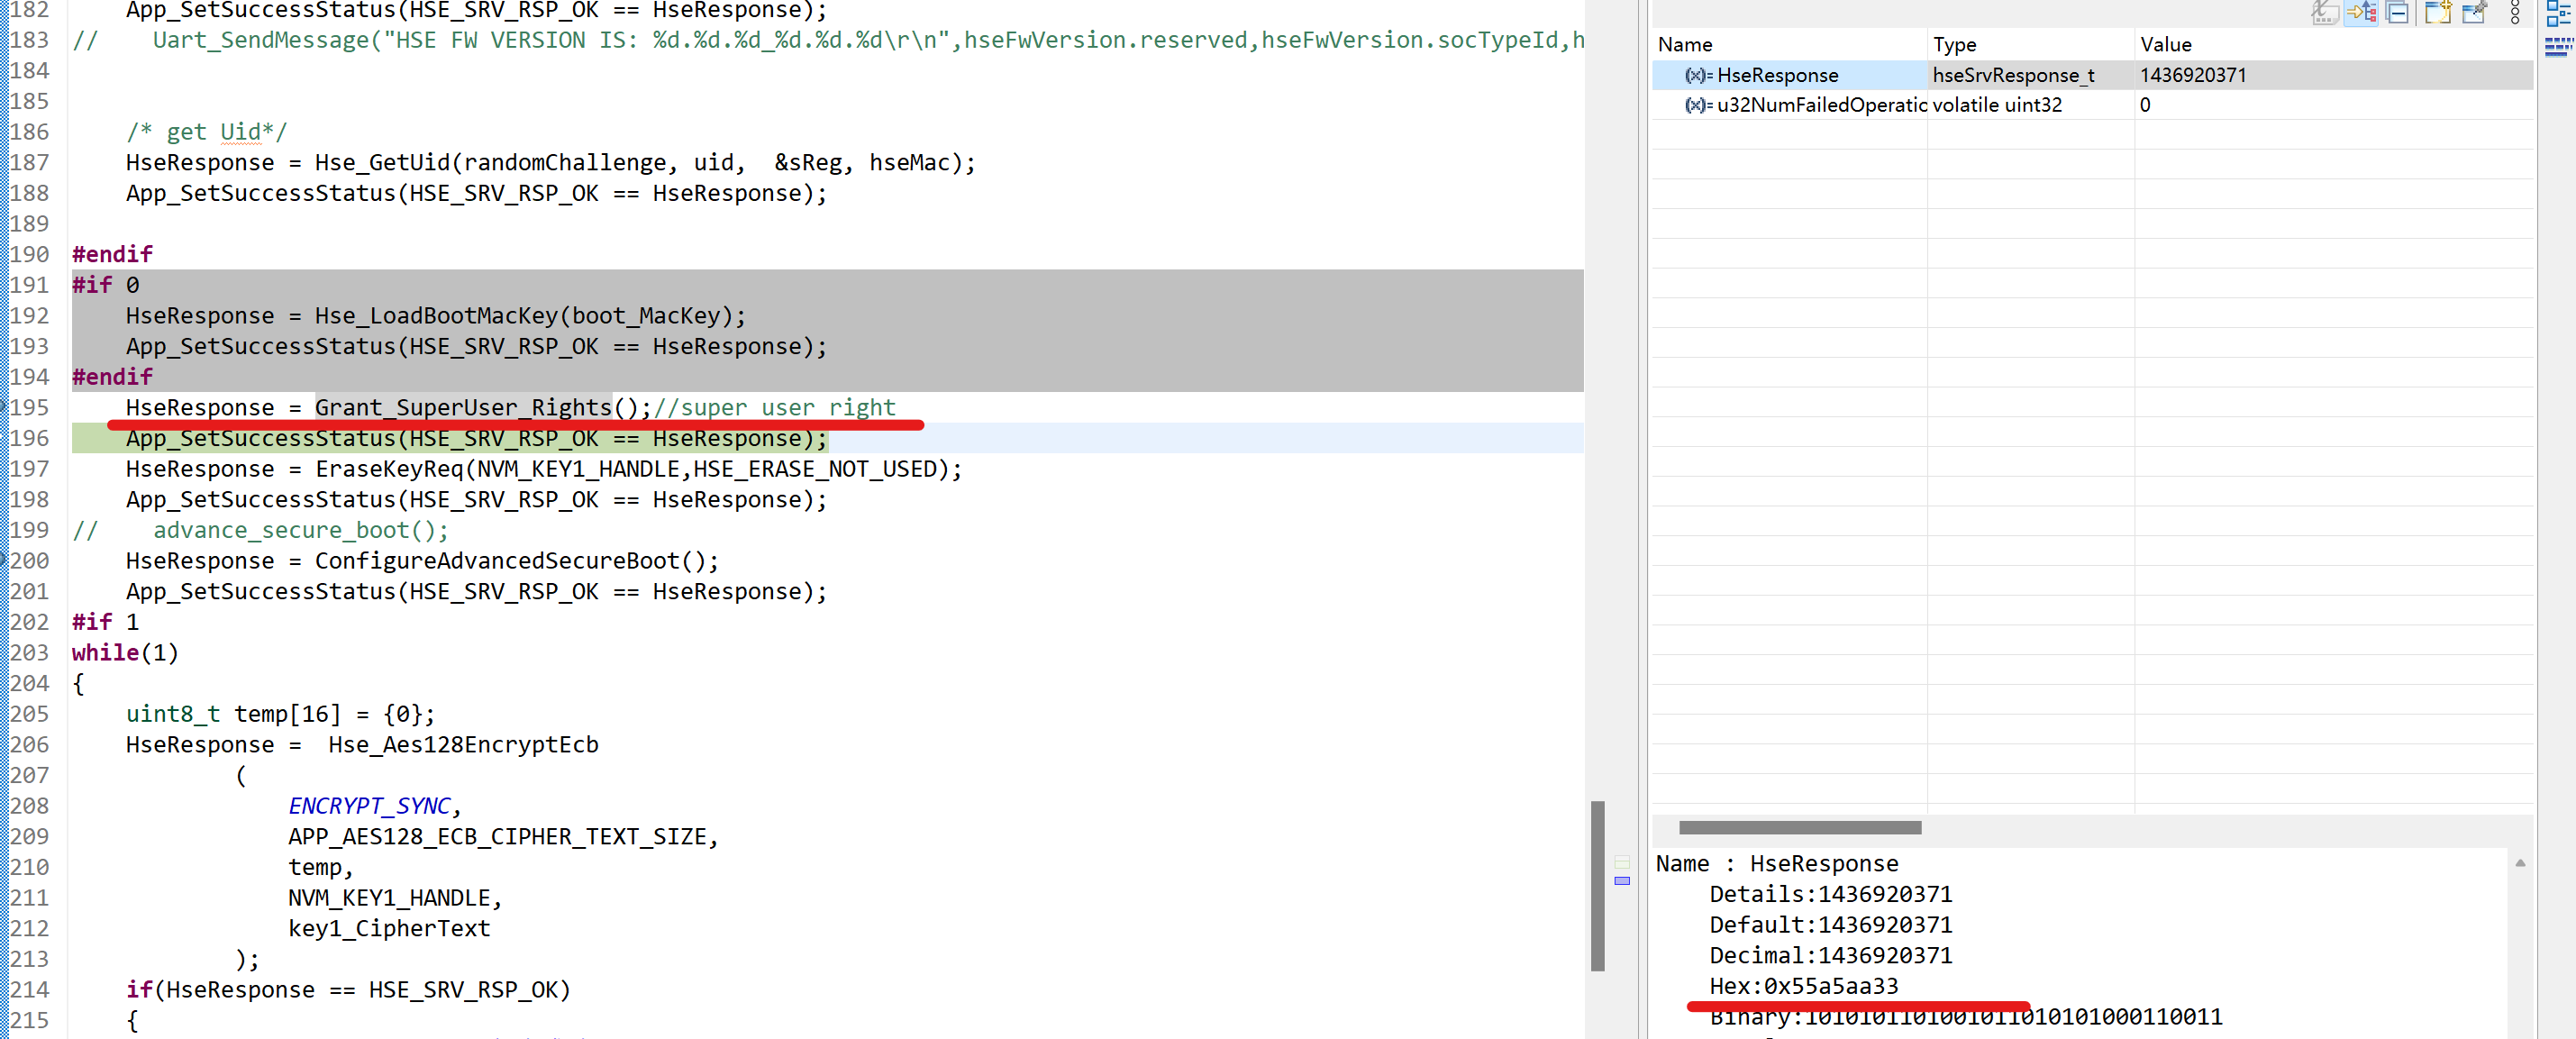The image size is (2576, 1039).
Task: Click line number 196 in the gutter
Action: point(29,438)
